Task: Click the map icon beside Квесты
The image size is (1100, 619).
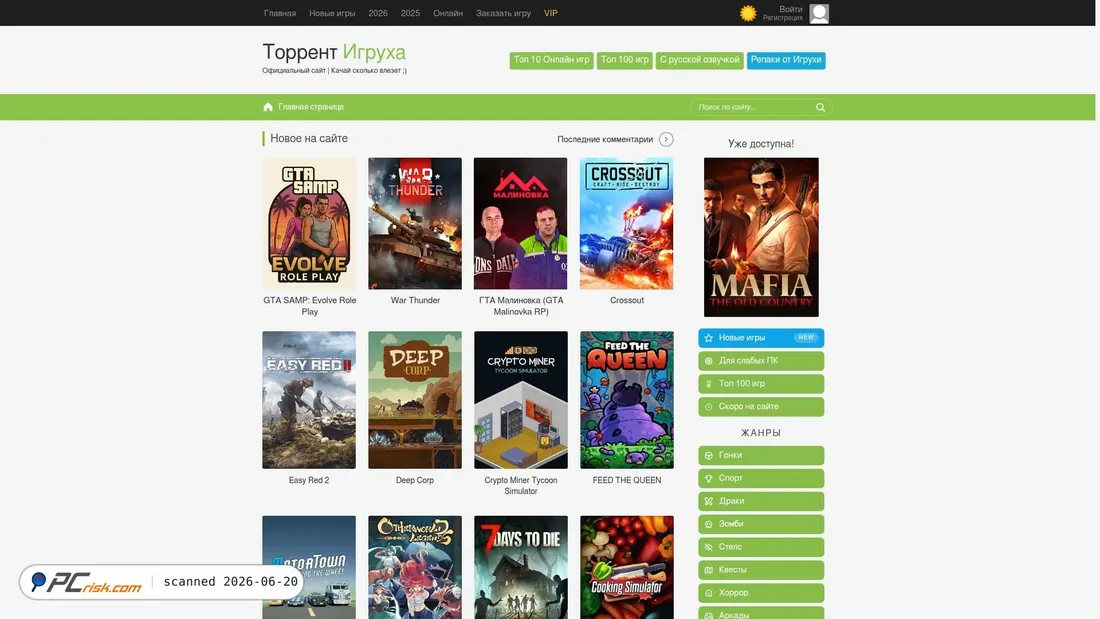Action: pos(709,570)
